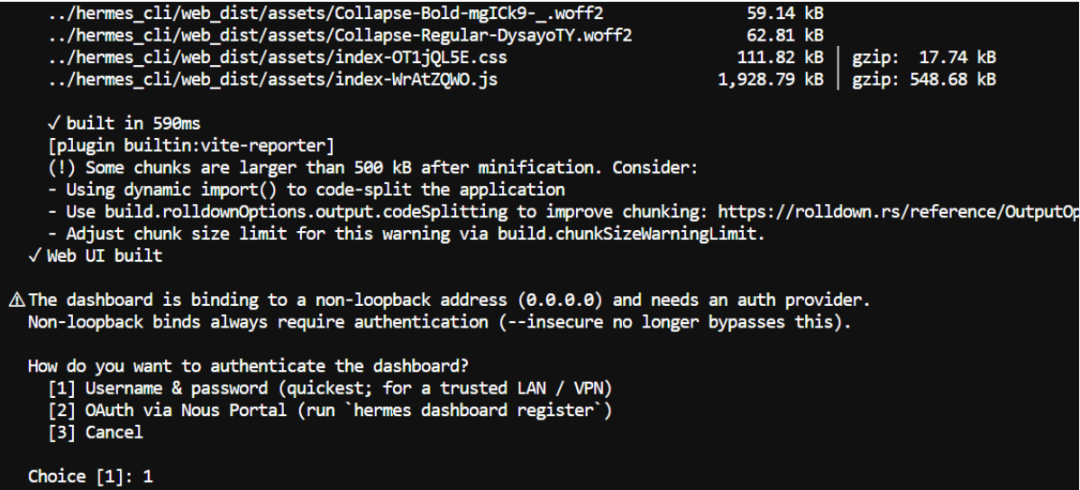Click the index-OT1jQL5E.css file path
The width and height of the screenshot is (1080, 490).
pos(278,58)
